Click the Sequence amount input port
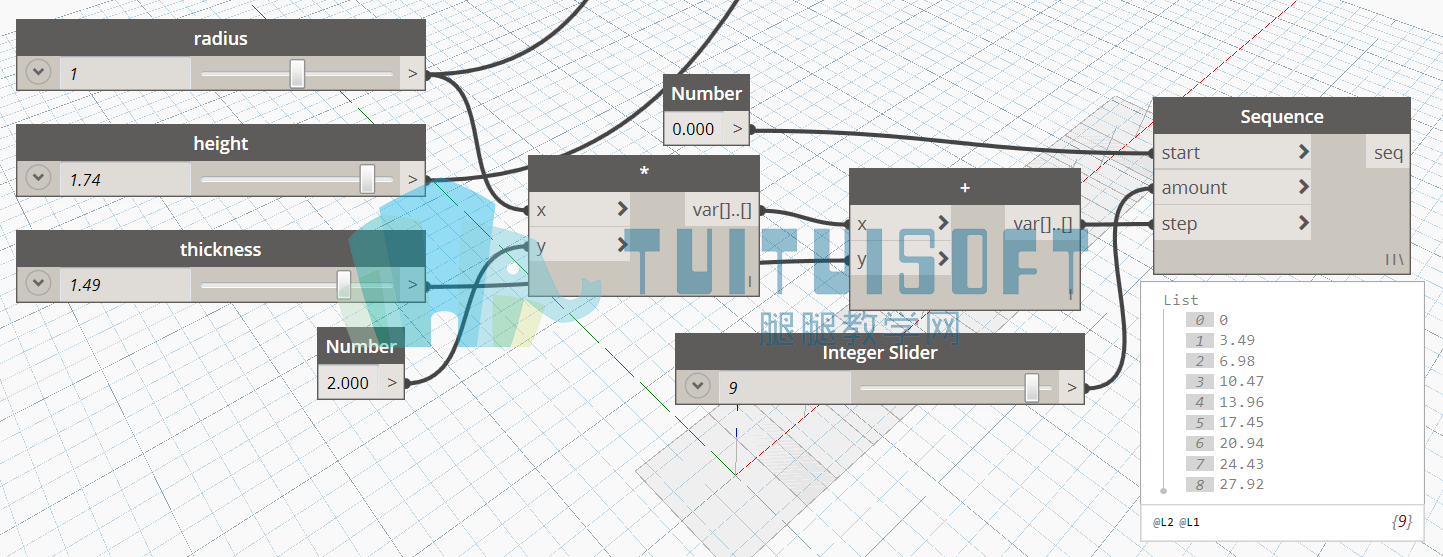The height and width of the screenshot is (557, 1443). click(x=1233, y=187)
